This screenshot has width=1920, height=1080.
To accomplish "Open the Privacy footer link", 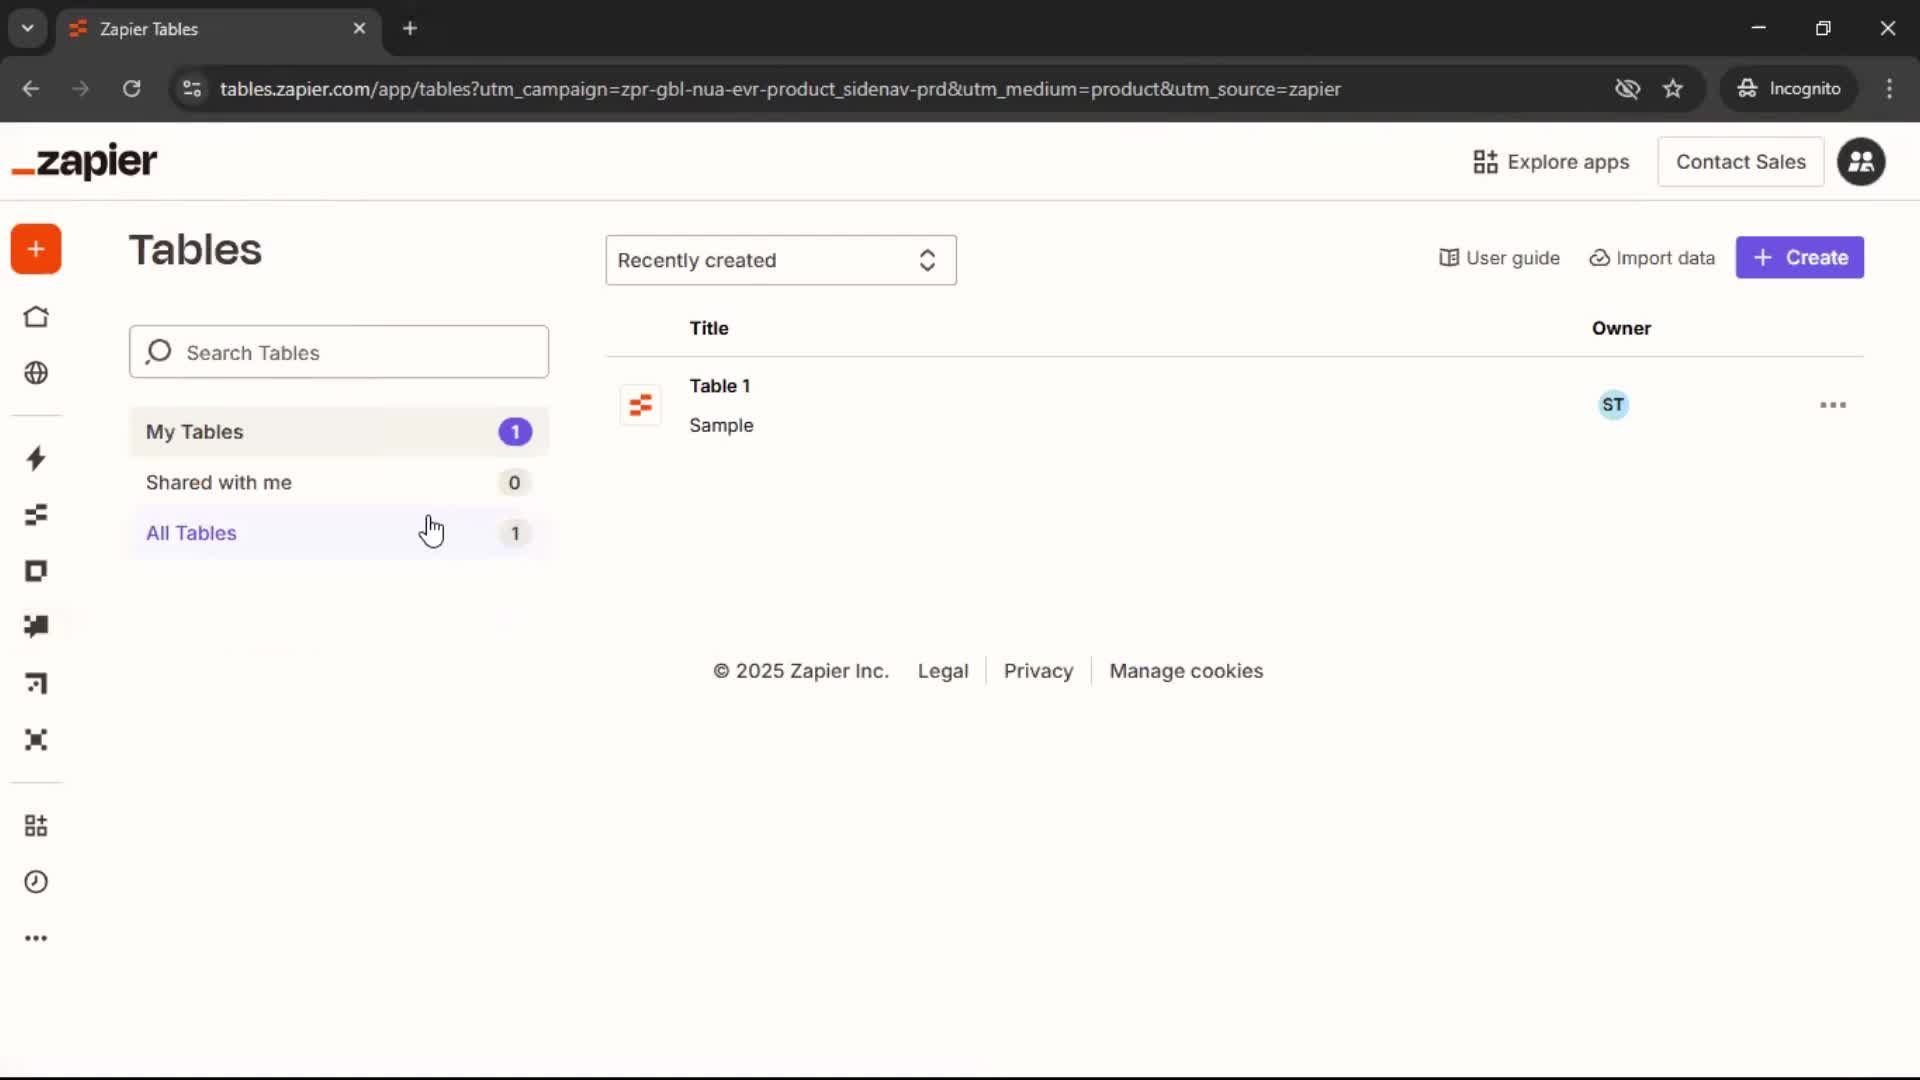I will tap(1038, 671).
